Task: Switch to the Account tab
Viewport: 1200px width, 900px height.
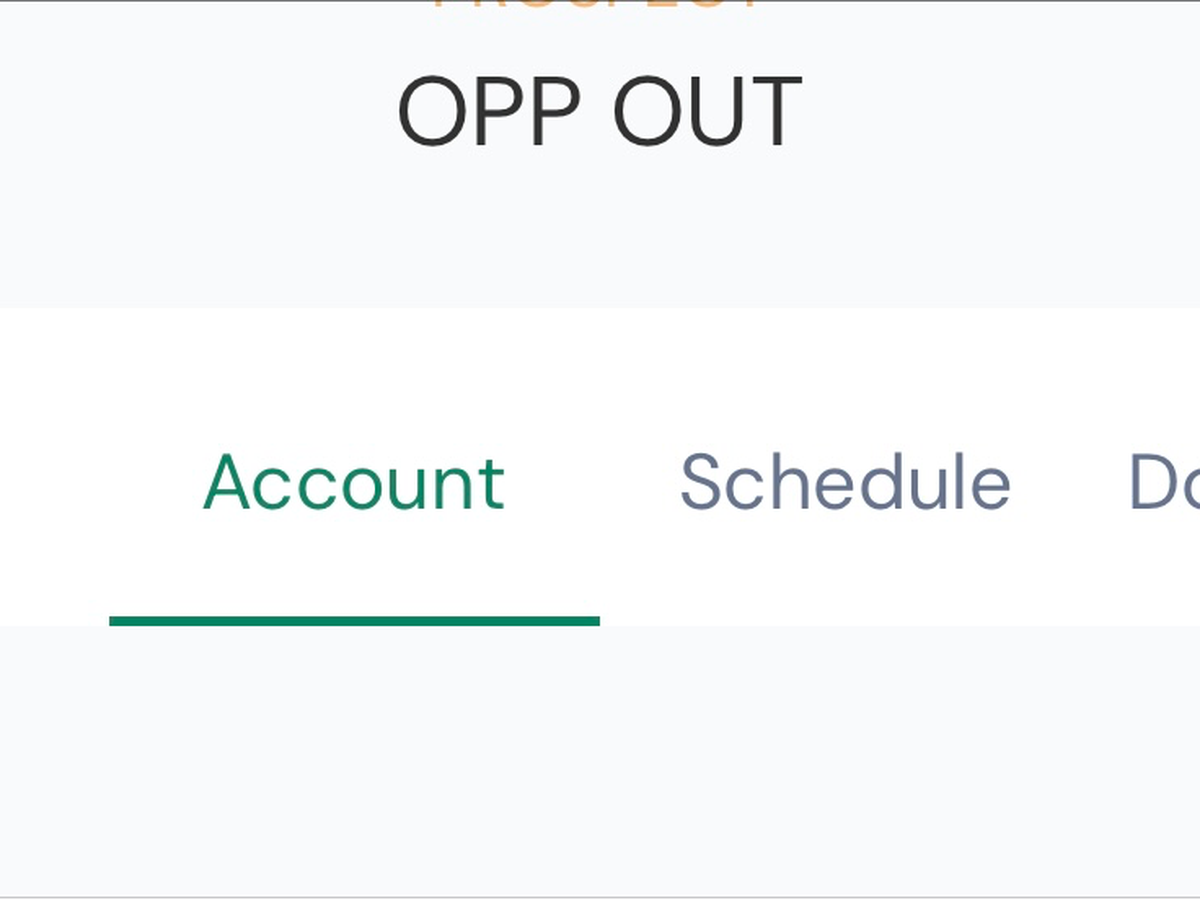Action: point(354,483)
